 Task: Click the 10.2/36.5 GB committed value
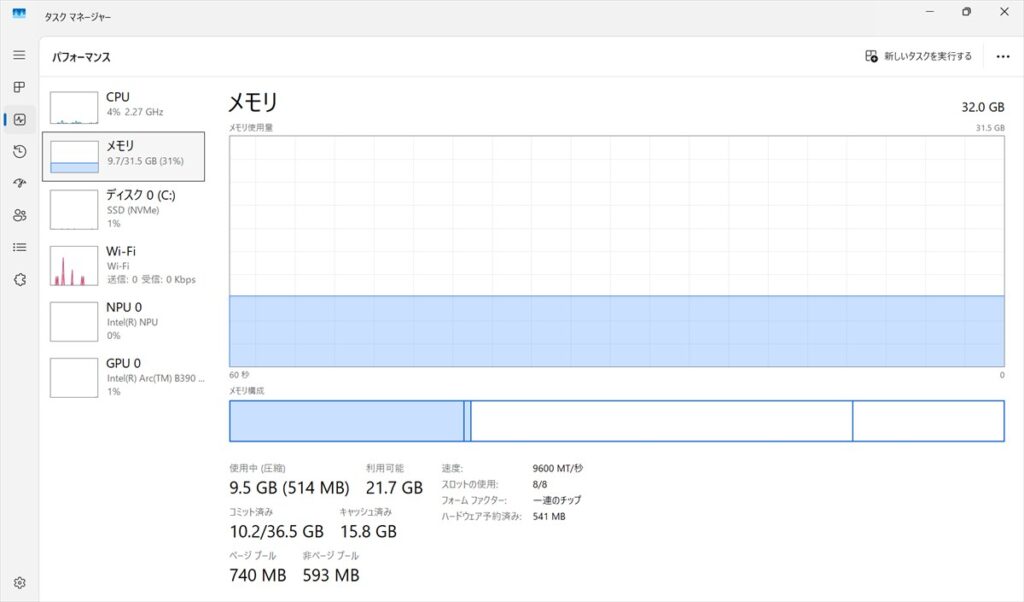(x=276, y=531)
